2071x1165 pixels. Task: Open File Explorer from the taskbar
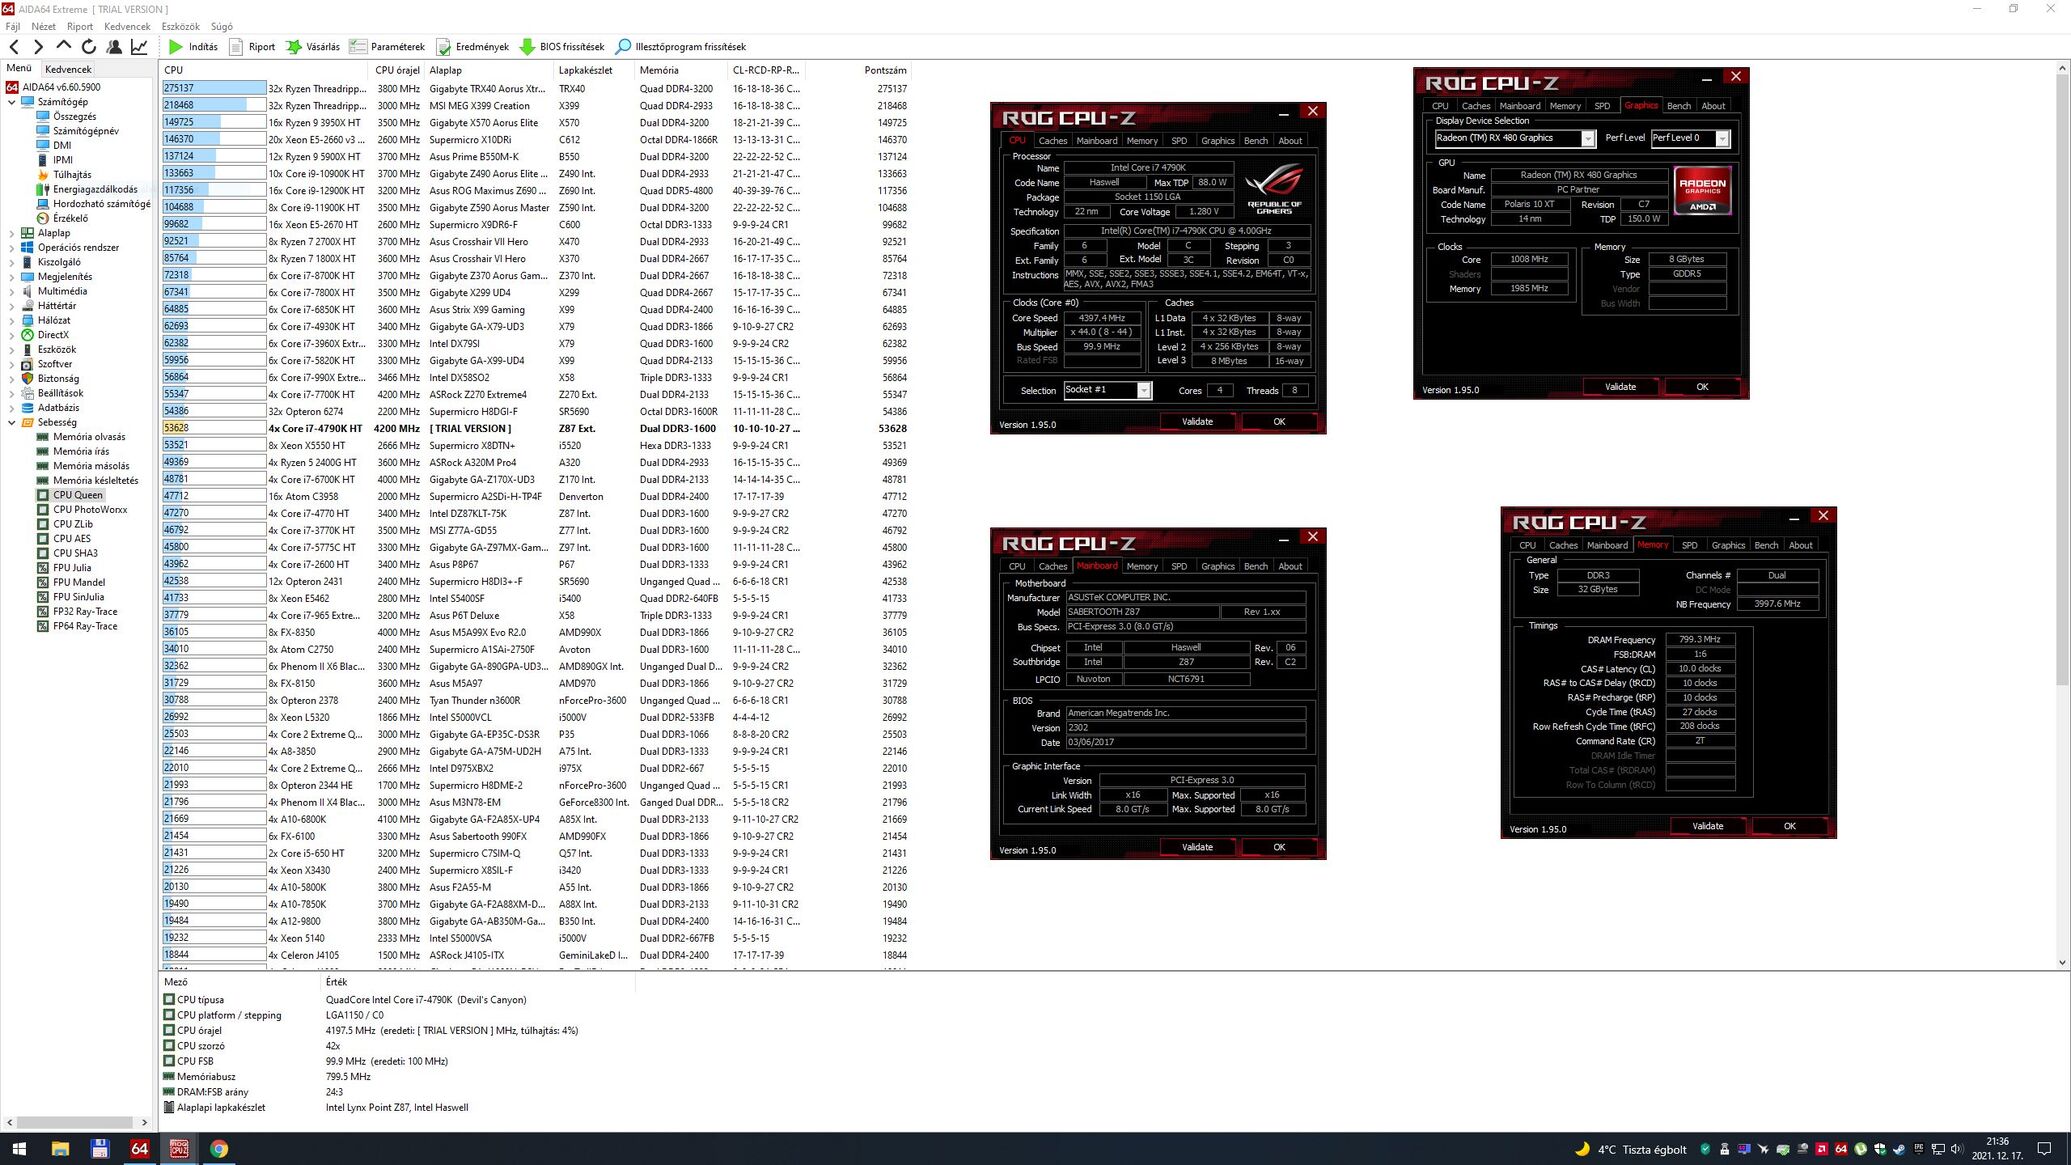[x=60, y=1149]
